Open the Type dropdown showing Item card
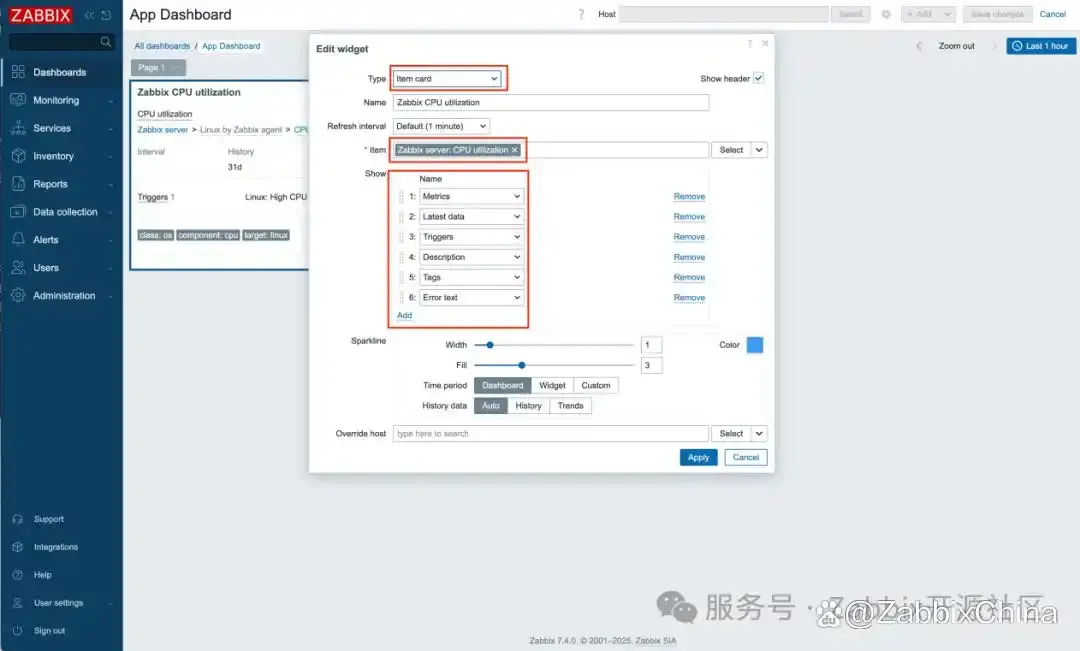 coord(447,79)
